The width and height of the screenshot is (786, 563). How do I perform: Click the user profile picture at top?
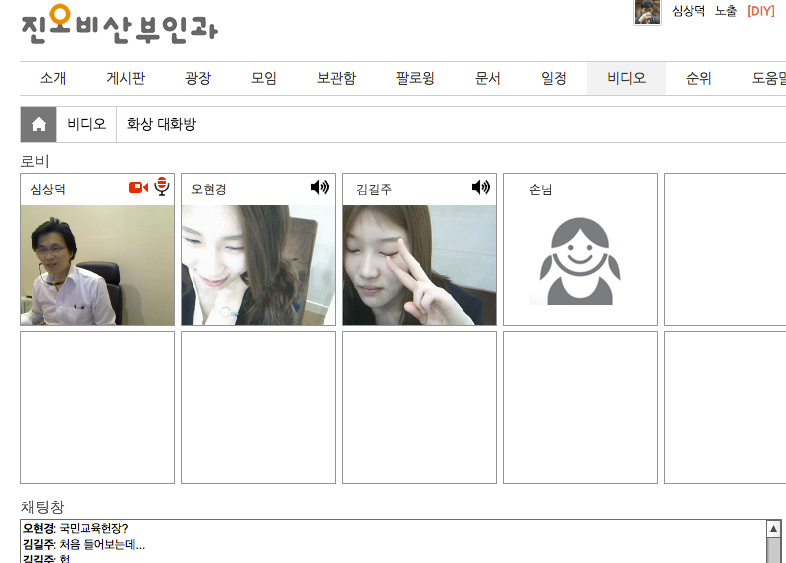647,12
